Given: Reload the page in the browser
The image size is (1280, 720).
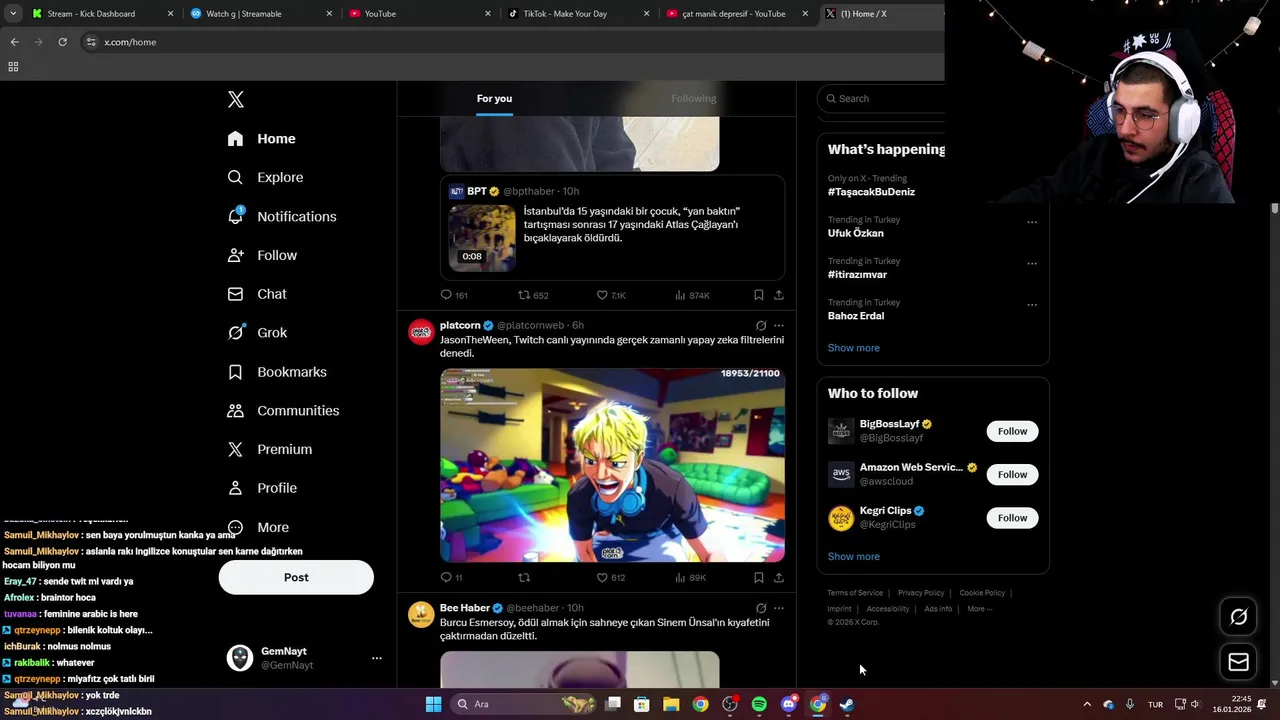Looking at the screenshot, I should pos(62,42).
